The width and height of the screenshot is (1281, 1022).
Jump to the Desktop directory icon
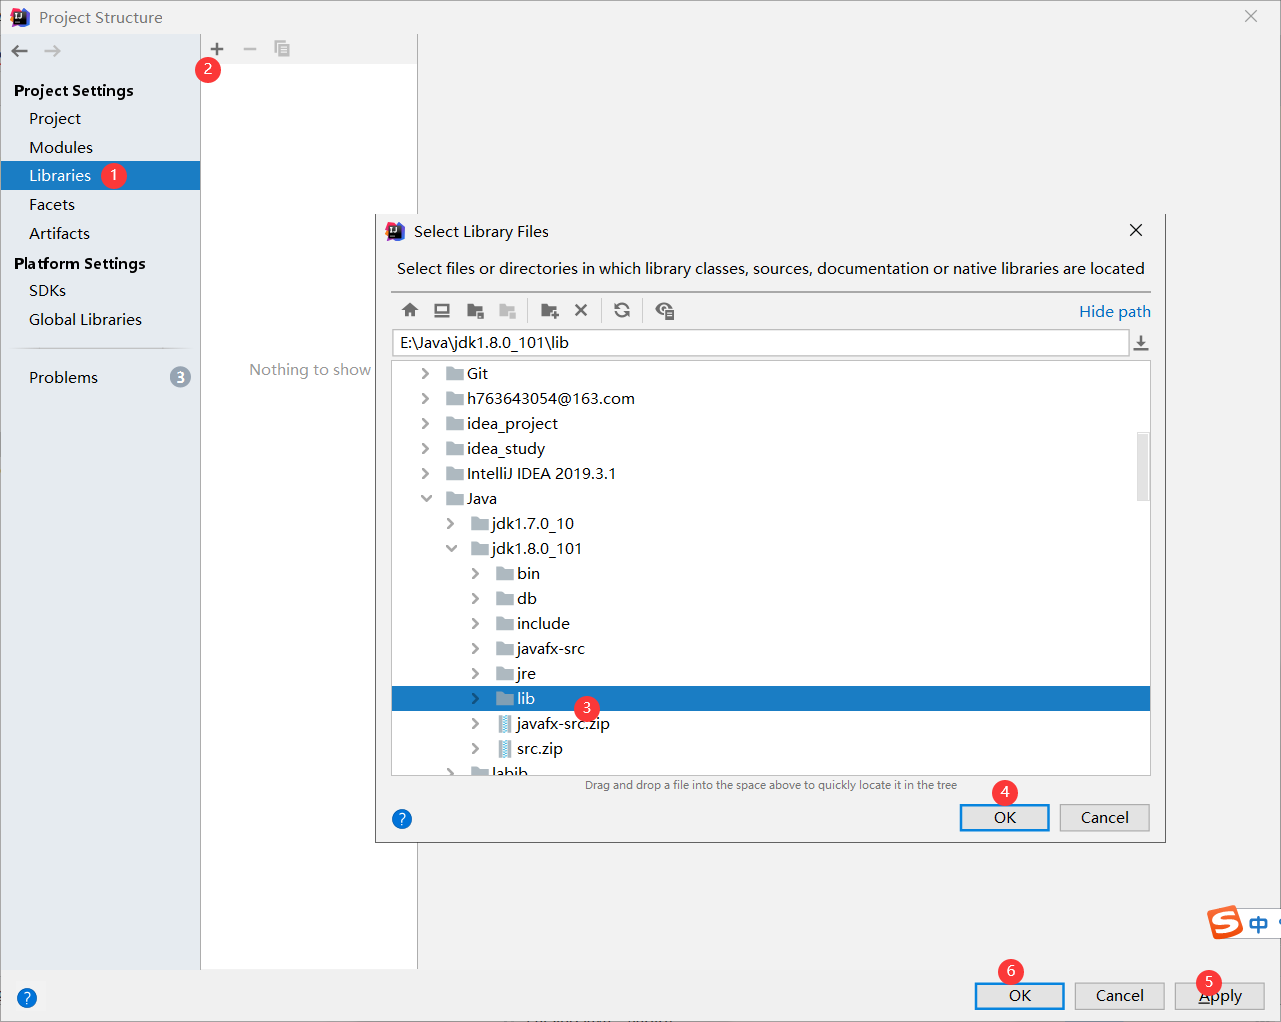click(x=442, y=310)
